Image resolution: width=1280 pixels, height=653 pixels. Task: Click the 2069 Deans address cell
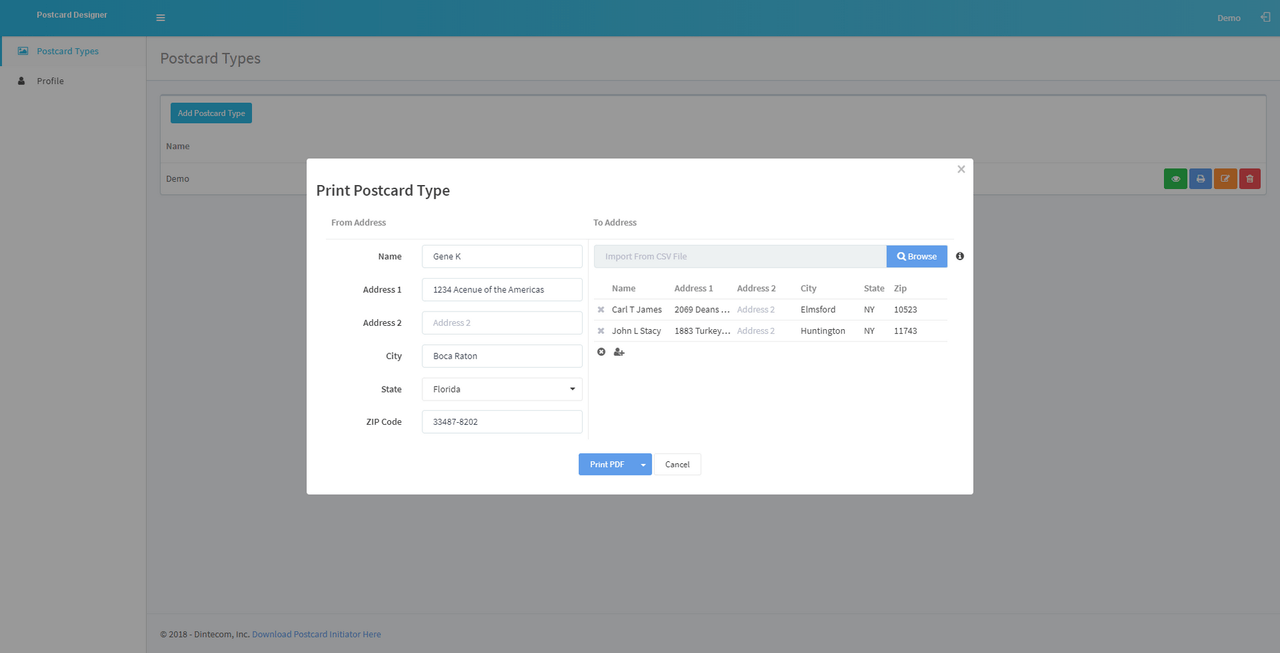[x=702, y=310]
